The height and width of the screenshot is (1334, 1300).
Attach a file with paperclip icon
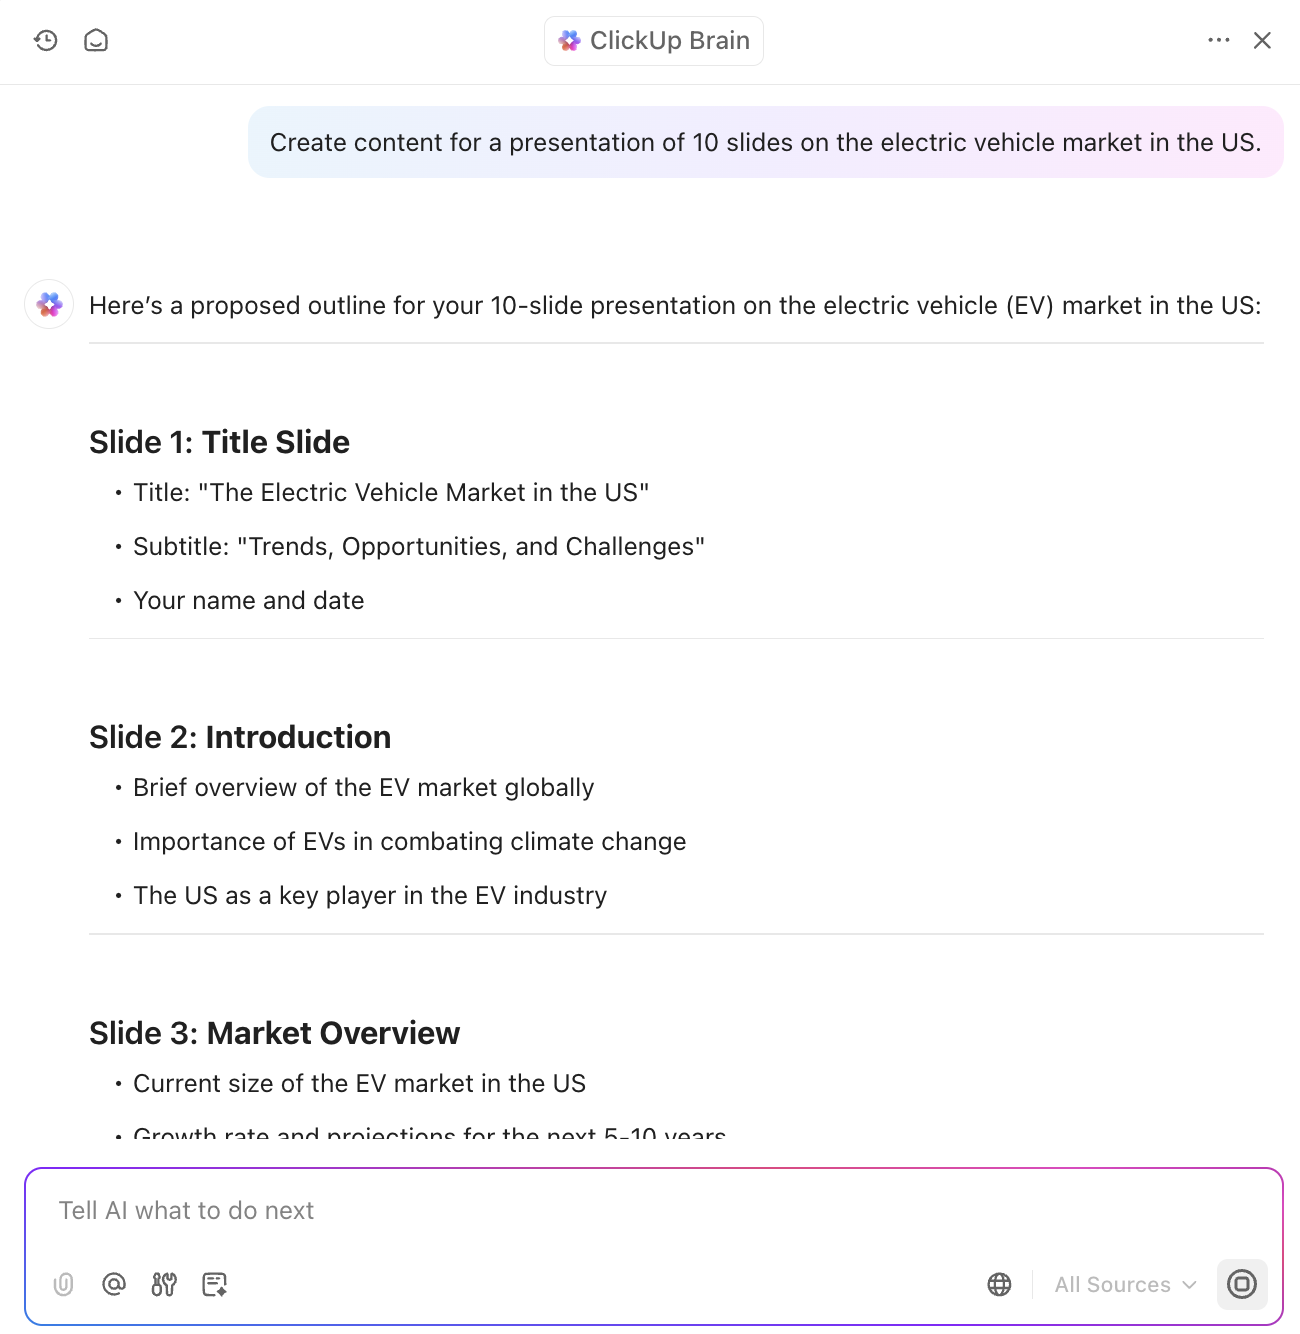tap(64, 1284)
